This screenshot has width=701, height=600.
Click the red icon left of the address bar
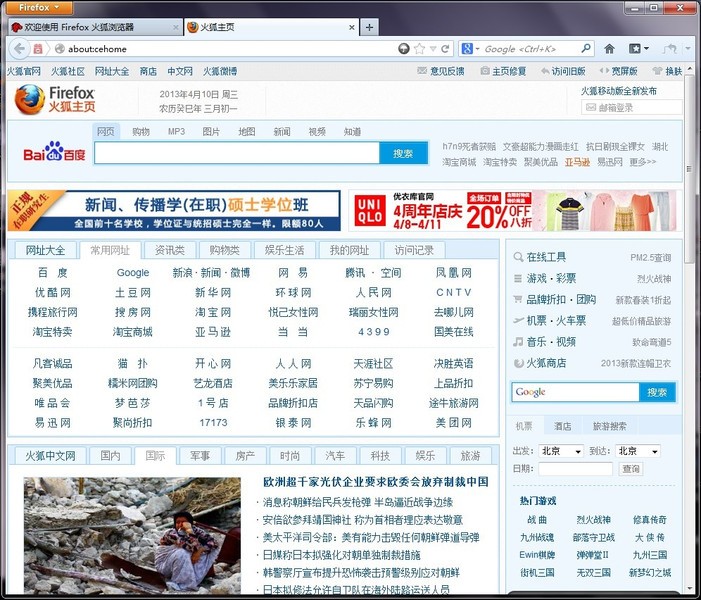click(38, 49)
